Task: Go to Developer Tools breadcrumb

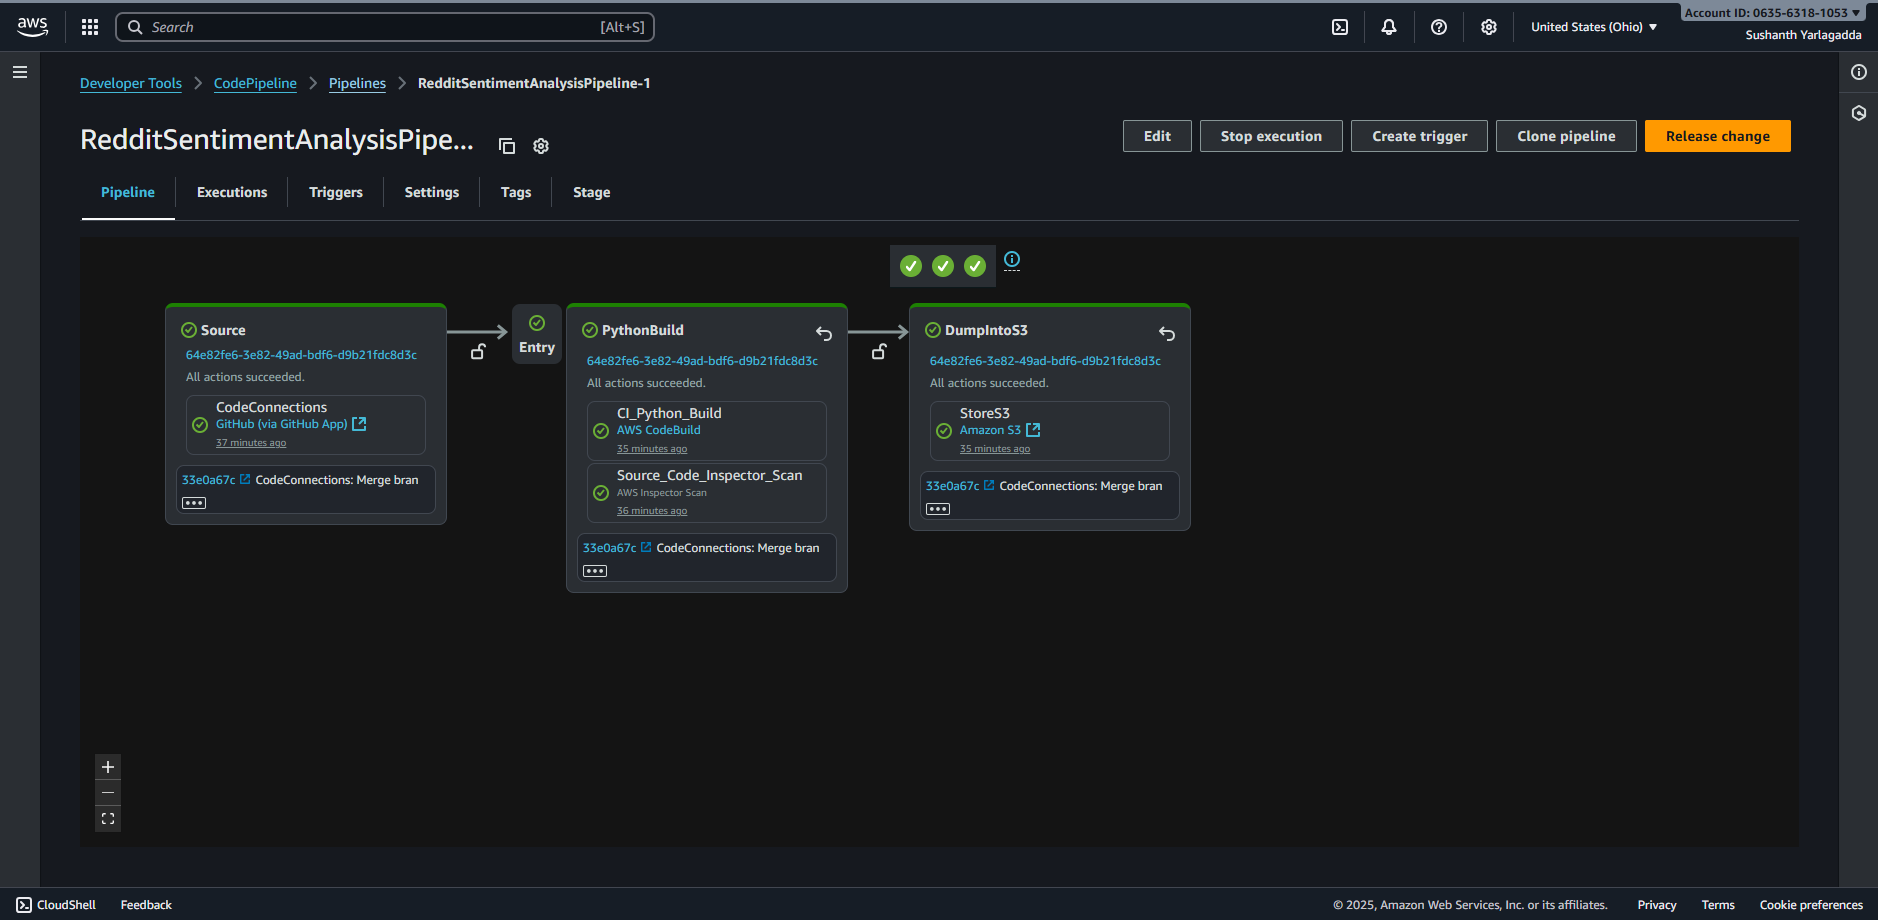Action: (131, 83)
